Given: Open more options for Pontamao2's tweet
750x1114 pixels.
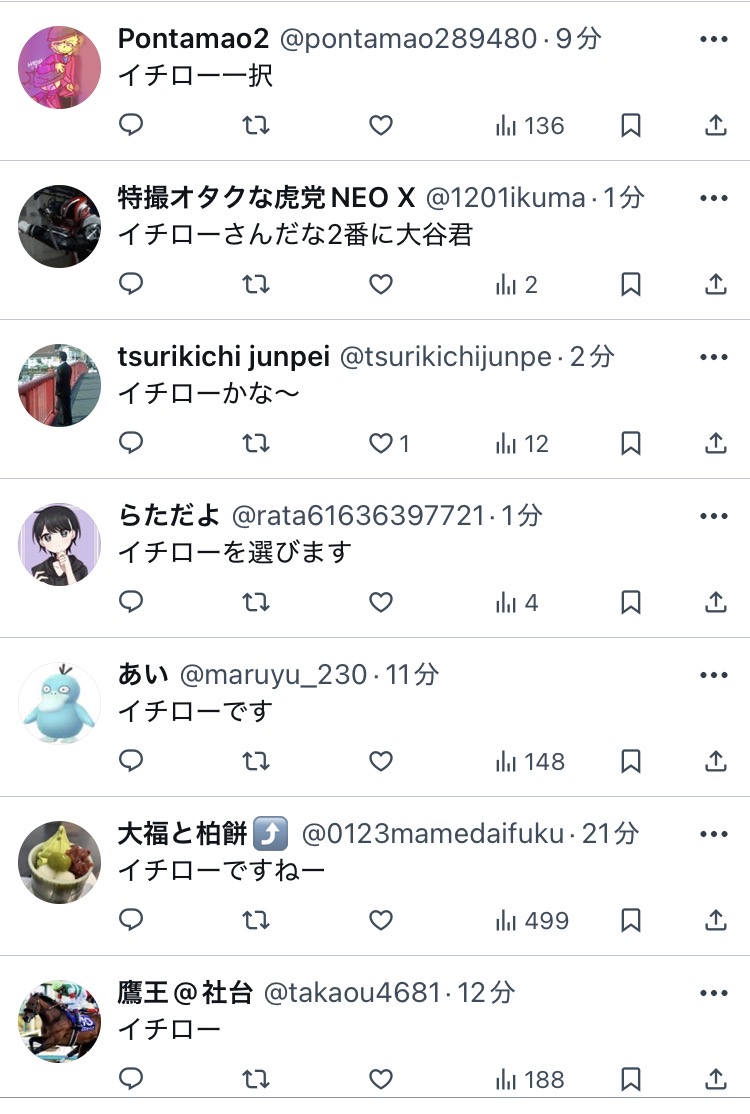Looking at the screenshot, I should click(714, 39).
